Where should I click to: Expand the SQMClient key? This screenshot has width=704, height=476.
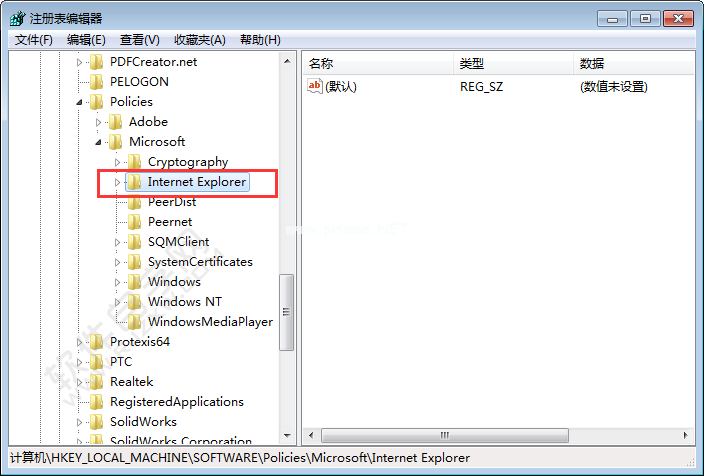(x=117, y=242)
